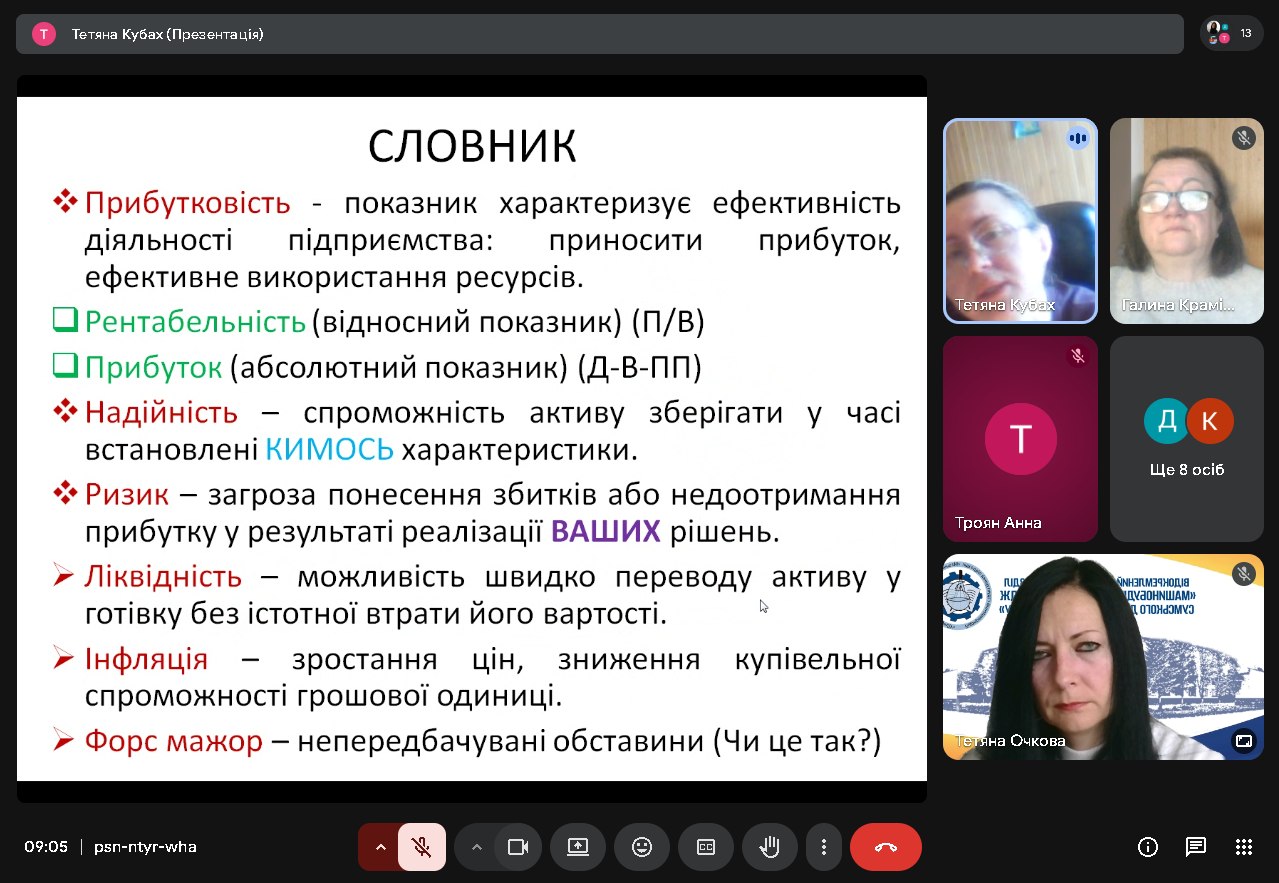Open meeting details info icon
The height and width of the screenshot is (883, 1279).
pos(1148,847)
